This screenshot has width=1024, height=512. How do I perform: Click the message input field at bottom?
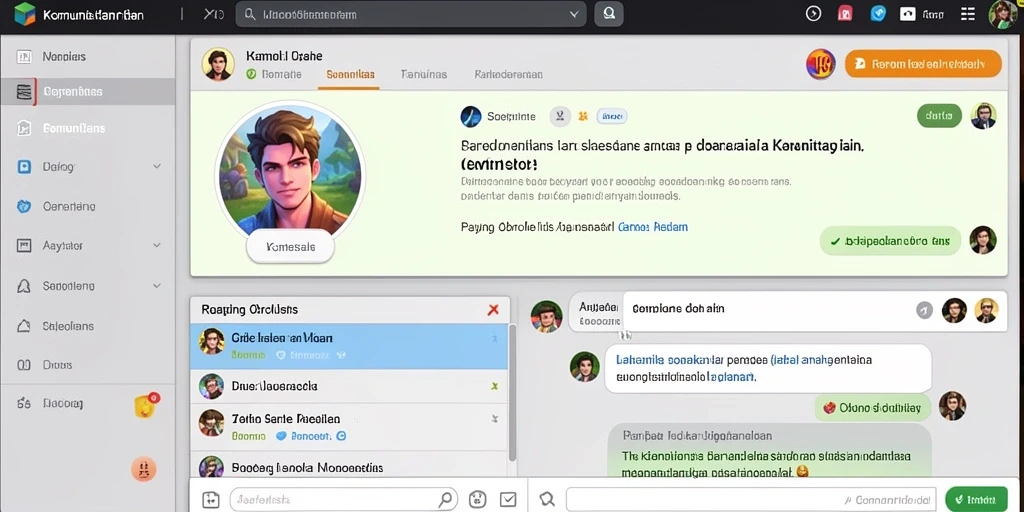pos(751,500)
